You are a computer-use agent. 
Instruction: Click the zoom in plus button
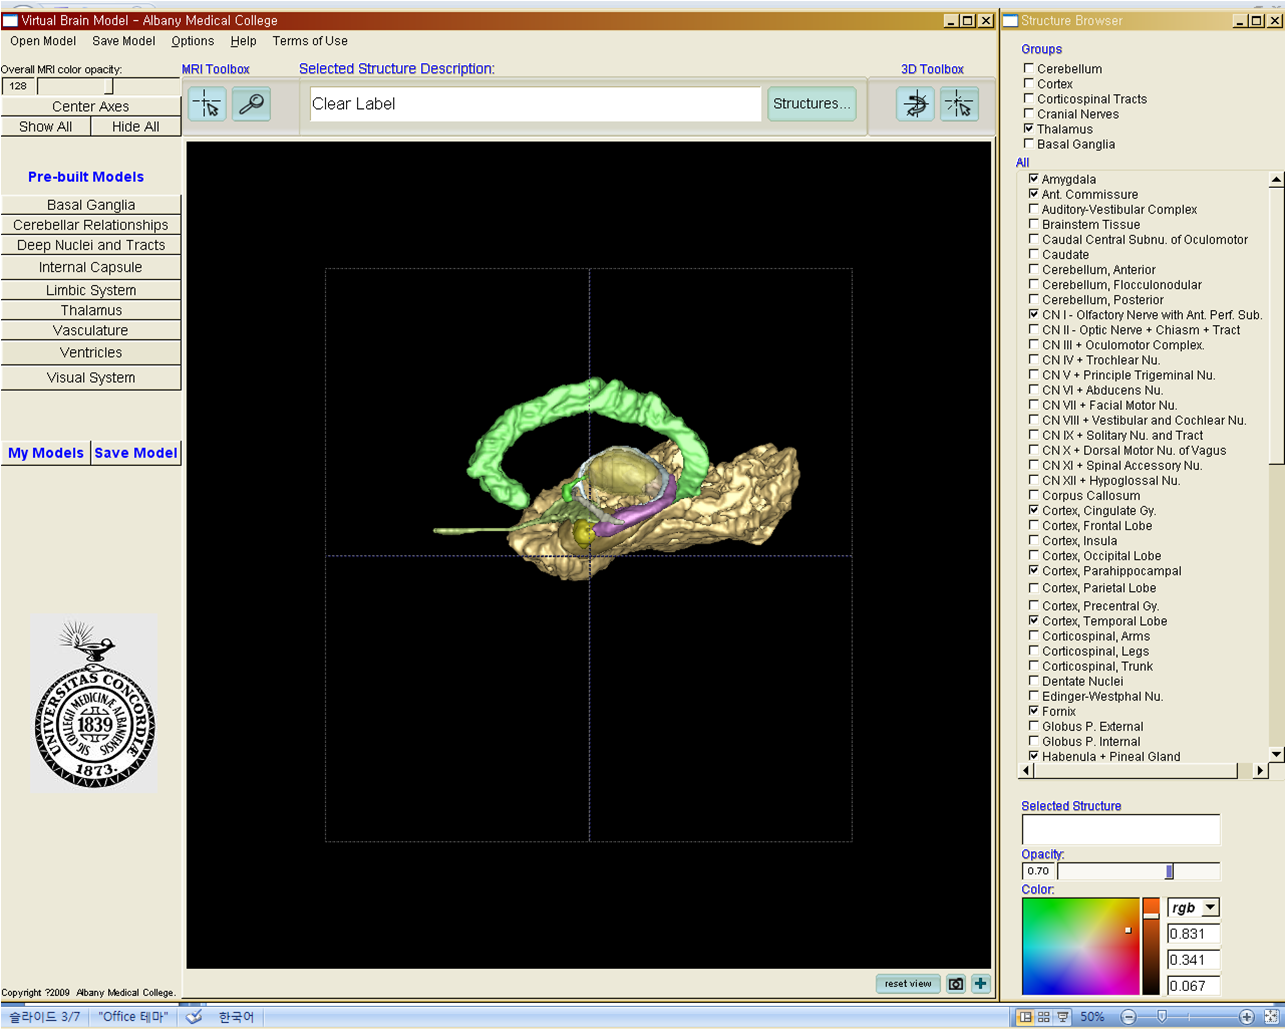(x=1246, y=1017)
